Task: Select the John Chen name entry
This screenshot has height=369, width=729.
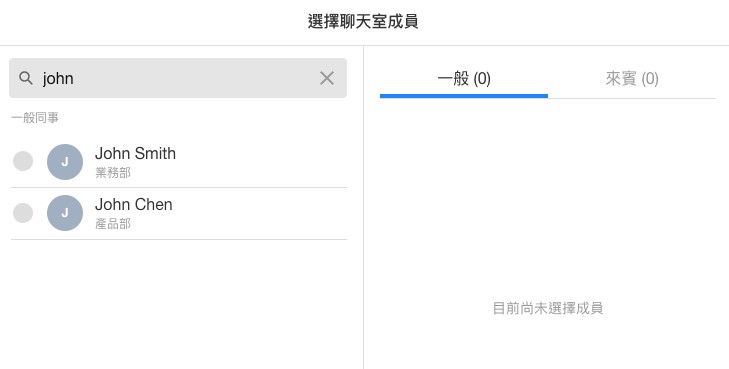Action: click(x=133, y=204)
